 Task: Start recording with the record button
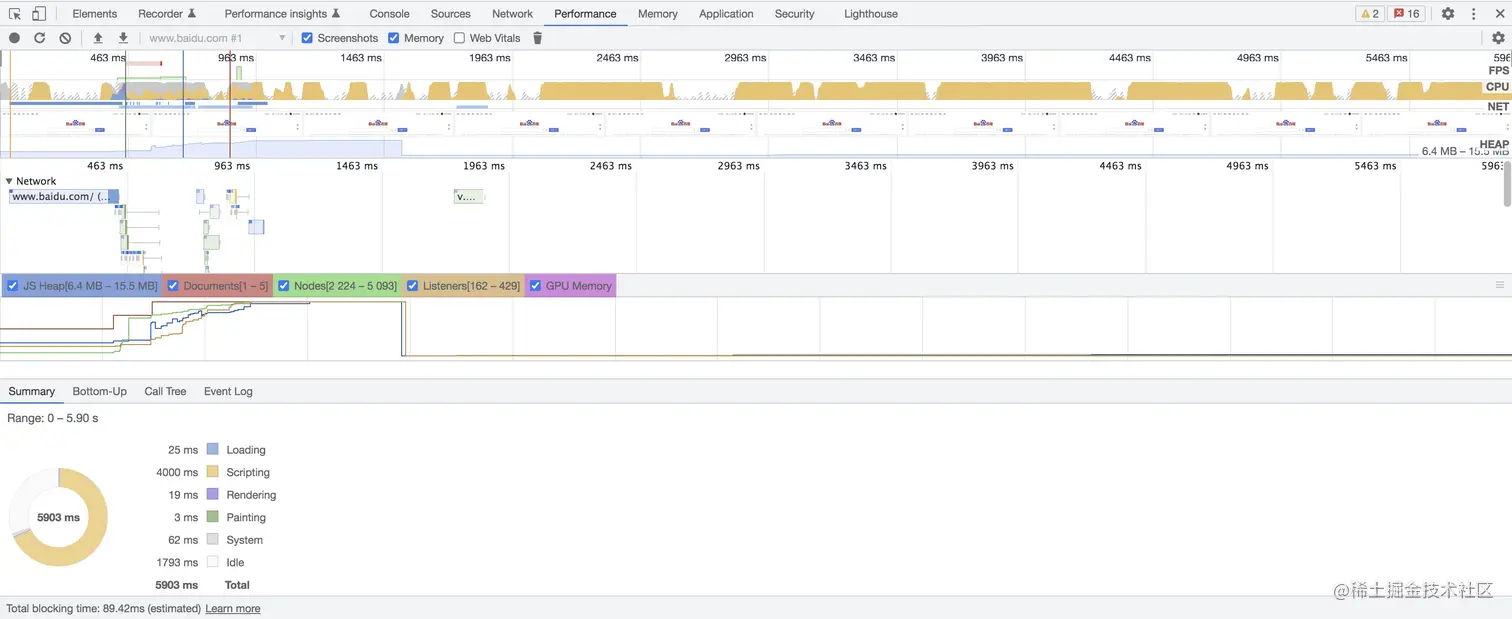pos(15,38)
